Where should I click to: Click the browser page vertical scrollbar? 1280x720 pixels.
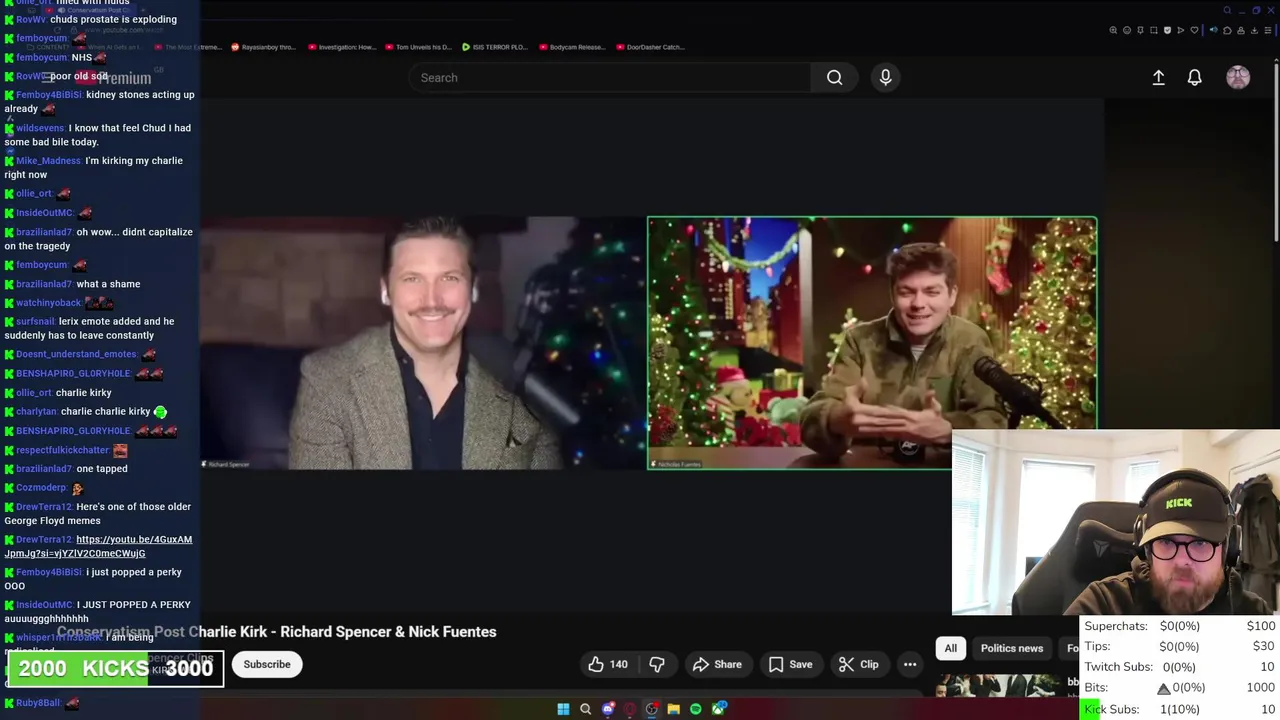(x=1275, y=150)
